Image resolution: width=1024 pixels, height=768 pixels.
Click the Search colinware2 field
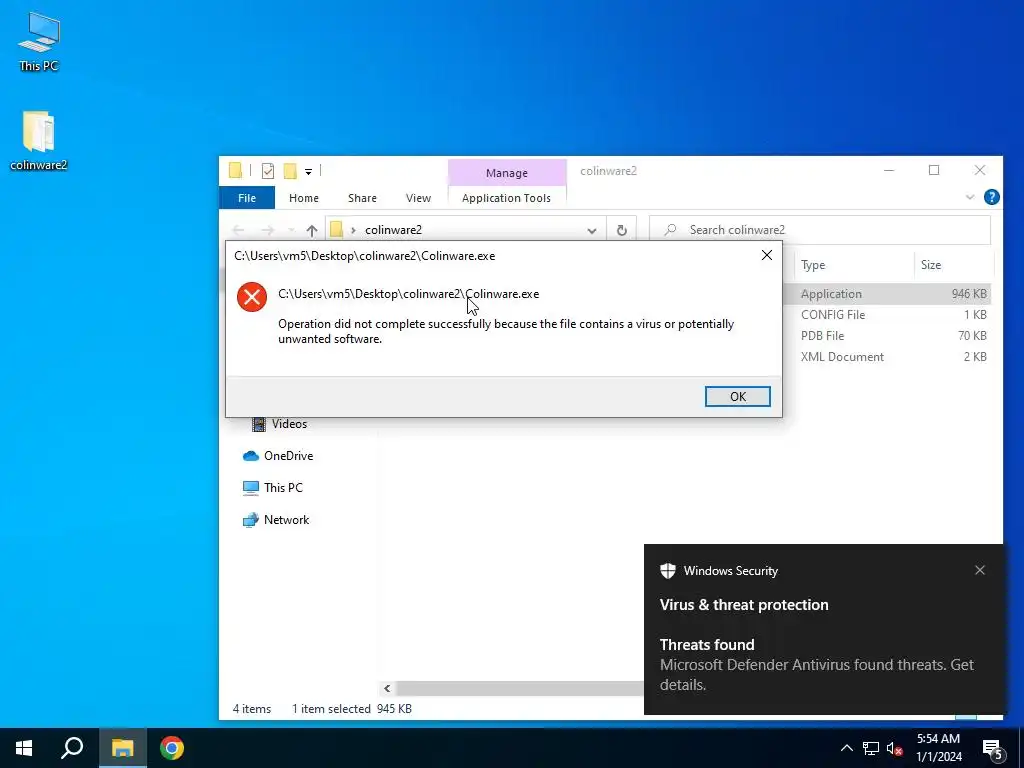point(820,230)
